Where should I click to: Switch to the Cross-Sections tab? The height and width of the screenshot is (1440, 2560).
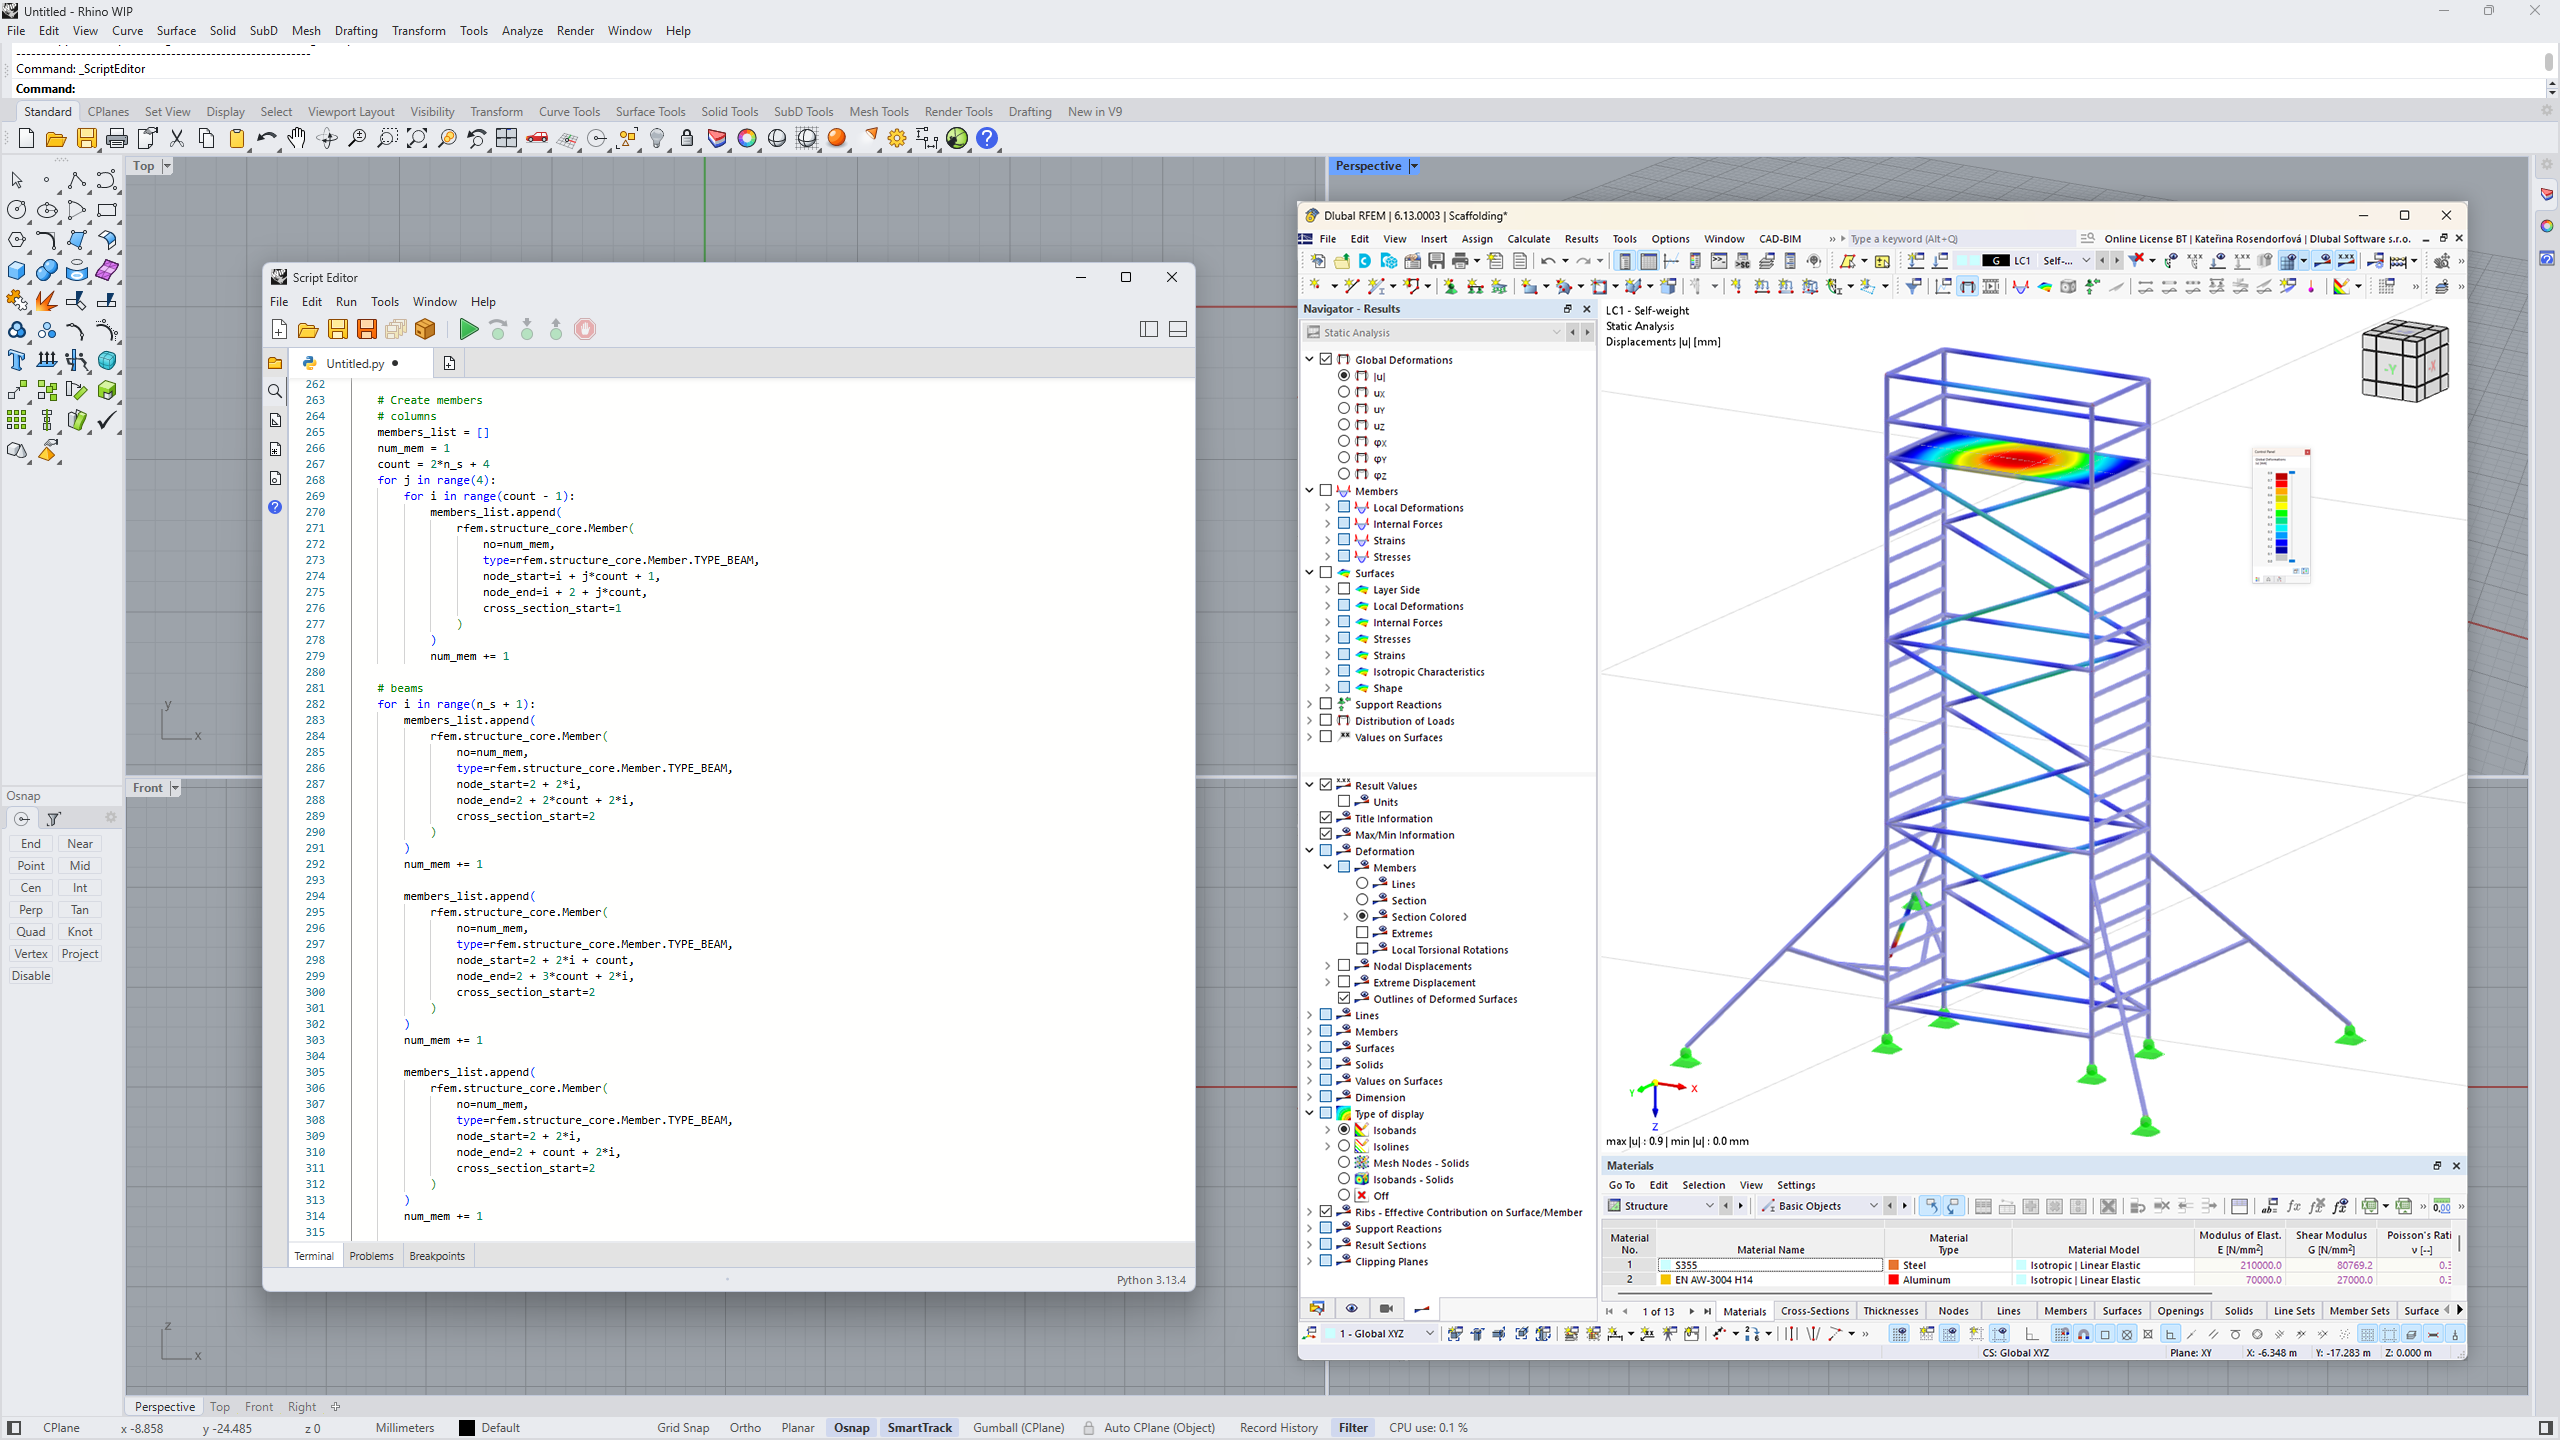1814,1310
